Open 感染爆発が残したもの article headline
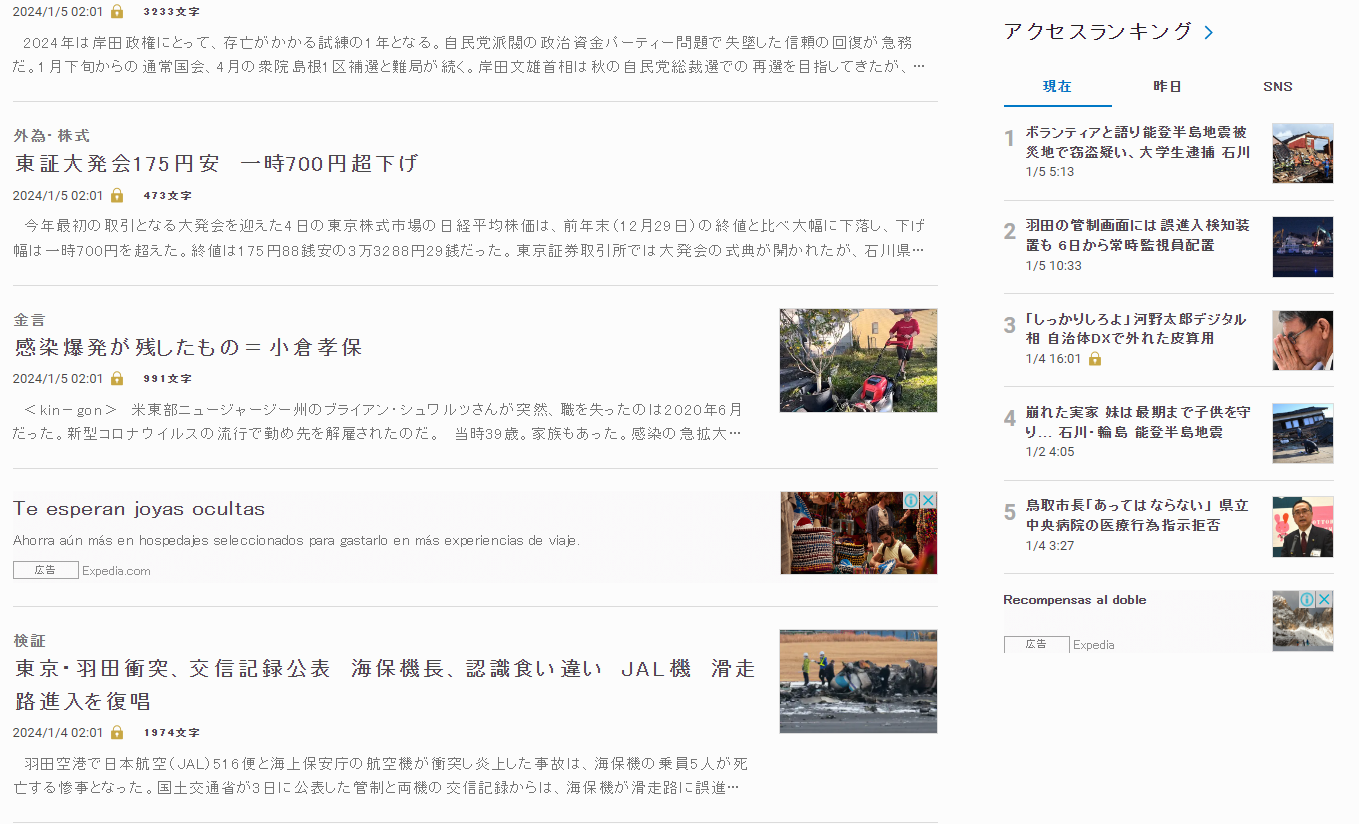The width and height of the screenshot is (1360, 824). [188, 347]
